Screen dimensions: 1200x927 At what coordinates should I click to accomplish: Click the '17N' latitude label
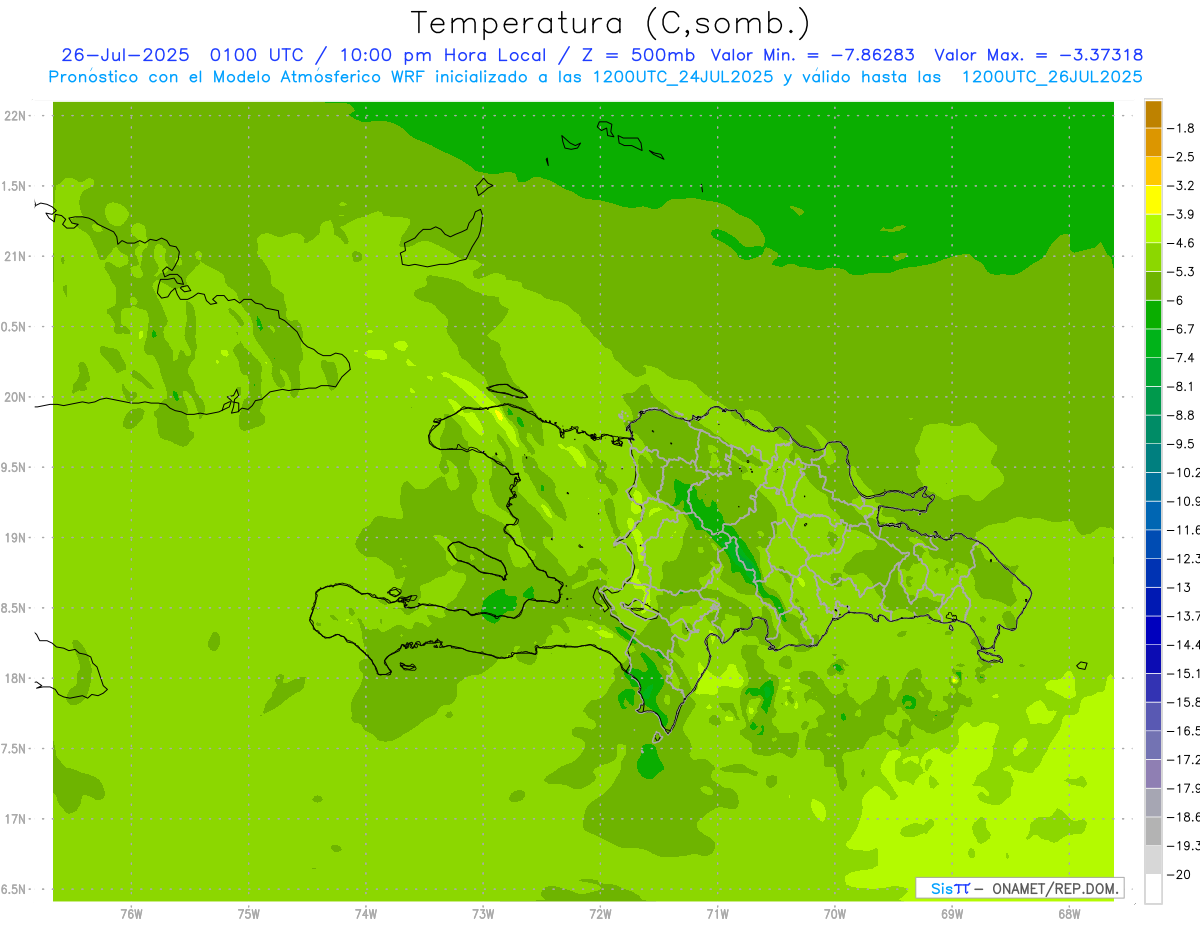click(x=15, y=819)
